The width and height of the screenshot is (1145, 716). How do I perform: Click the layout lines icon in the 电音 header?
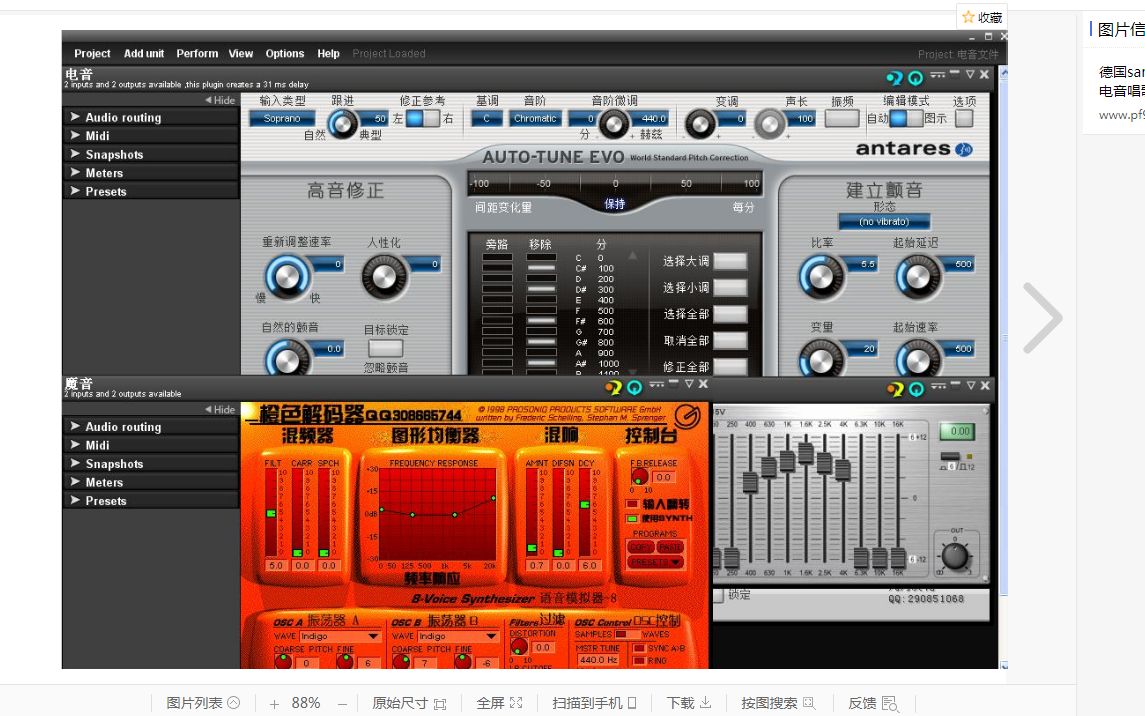click(938, 74)
